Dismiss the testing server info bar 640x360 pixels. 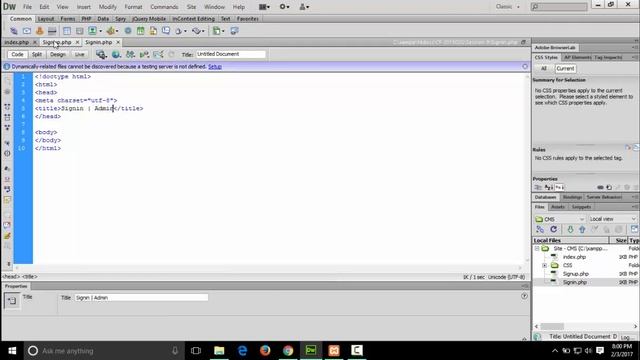point(525,67)
